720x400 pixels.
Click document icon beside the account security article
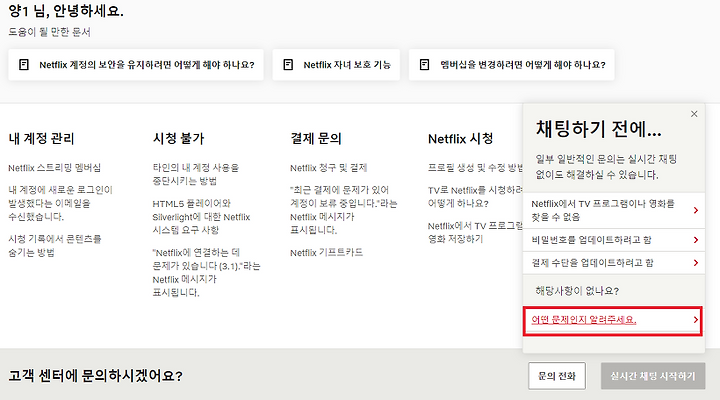point(24,65)
